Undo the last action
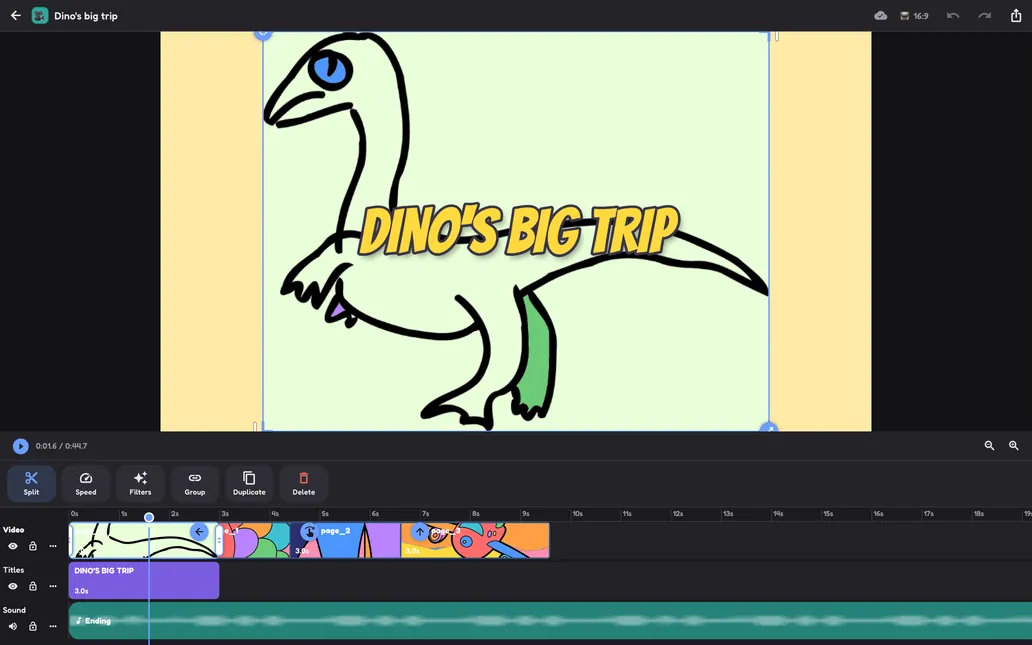Viewport: 1032px width, 645px height. tap(952, 15)
